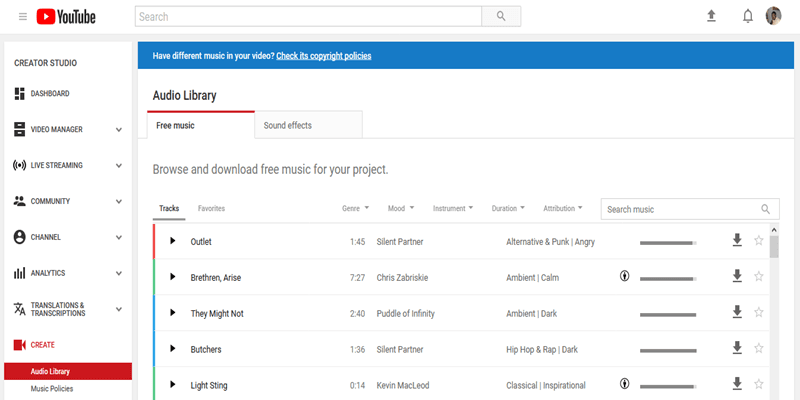Click the Outlet popularity bar
The image size is (800, 400).
point(668,243)
